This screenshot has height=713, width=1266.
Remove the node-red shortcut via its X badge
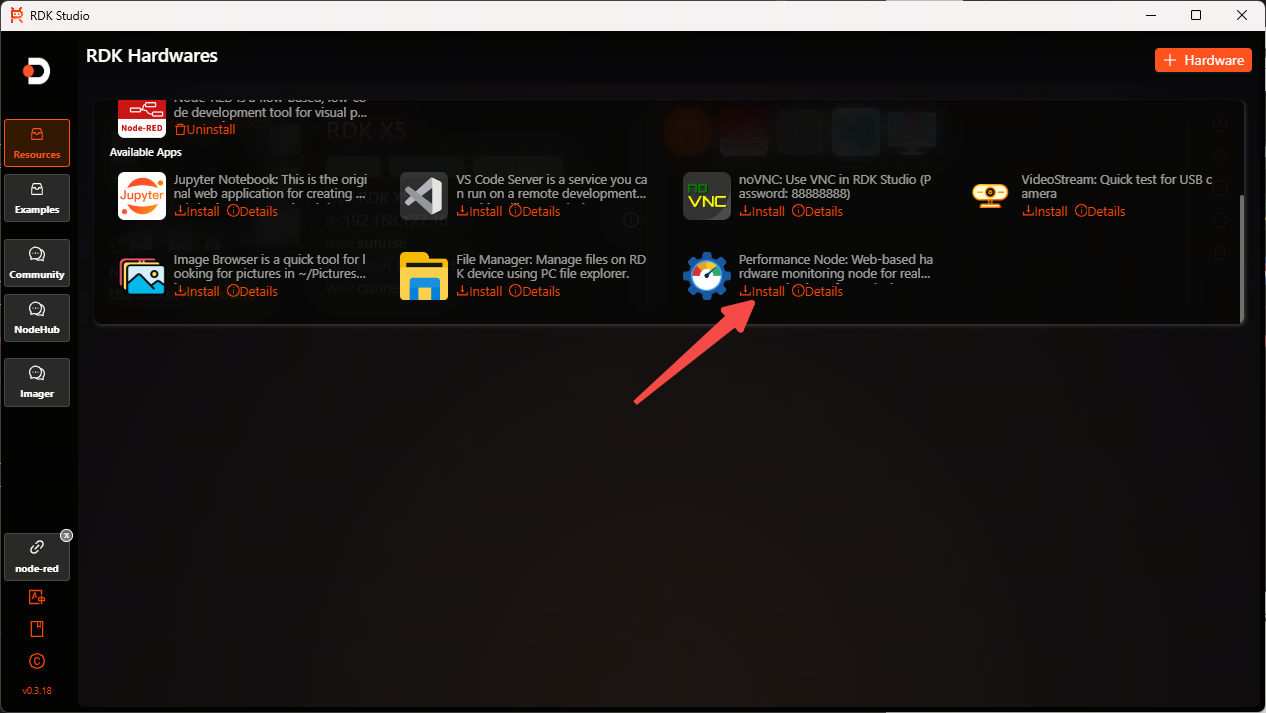tap(66, 535)
